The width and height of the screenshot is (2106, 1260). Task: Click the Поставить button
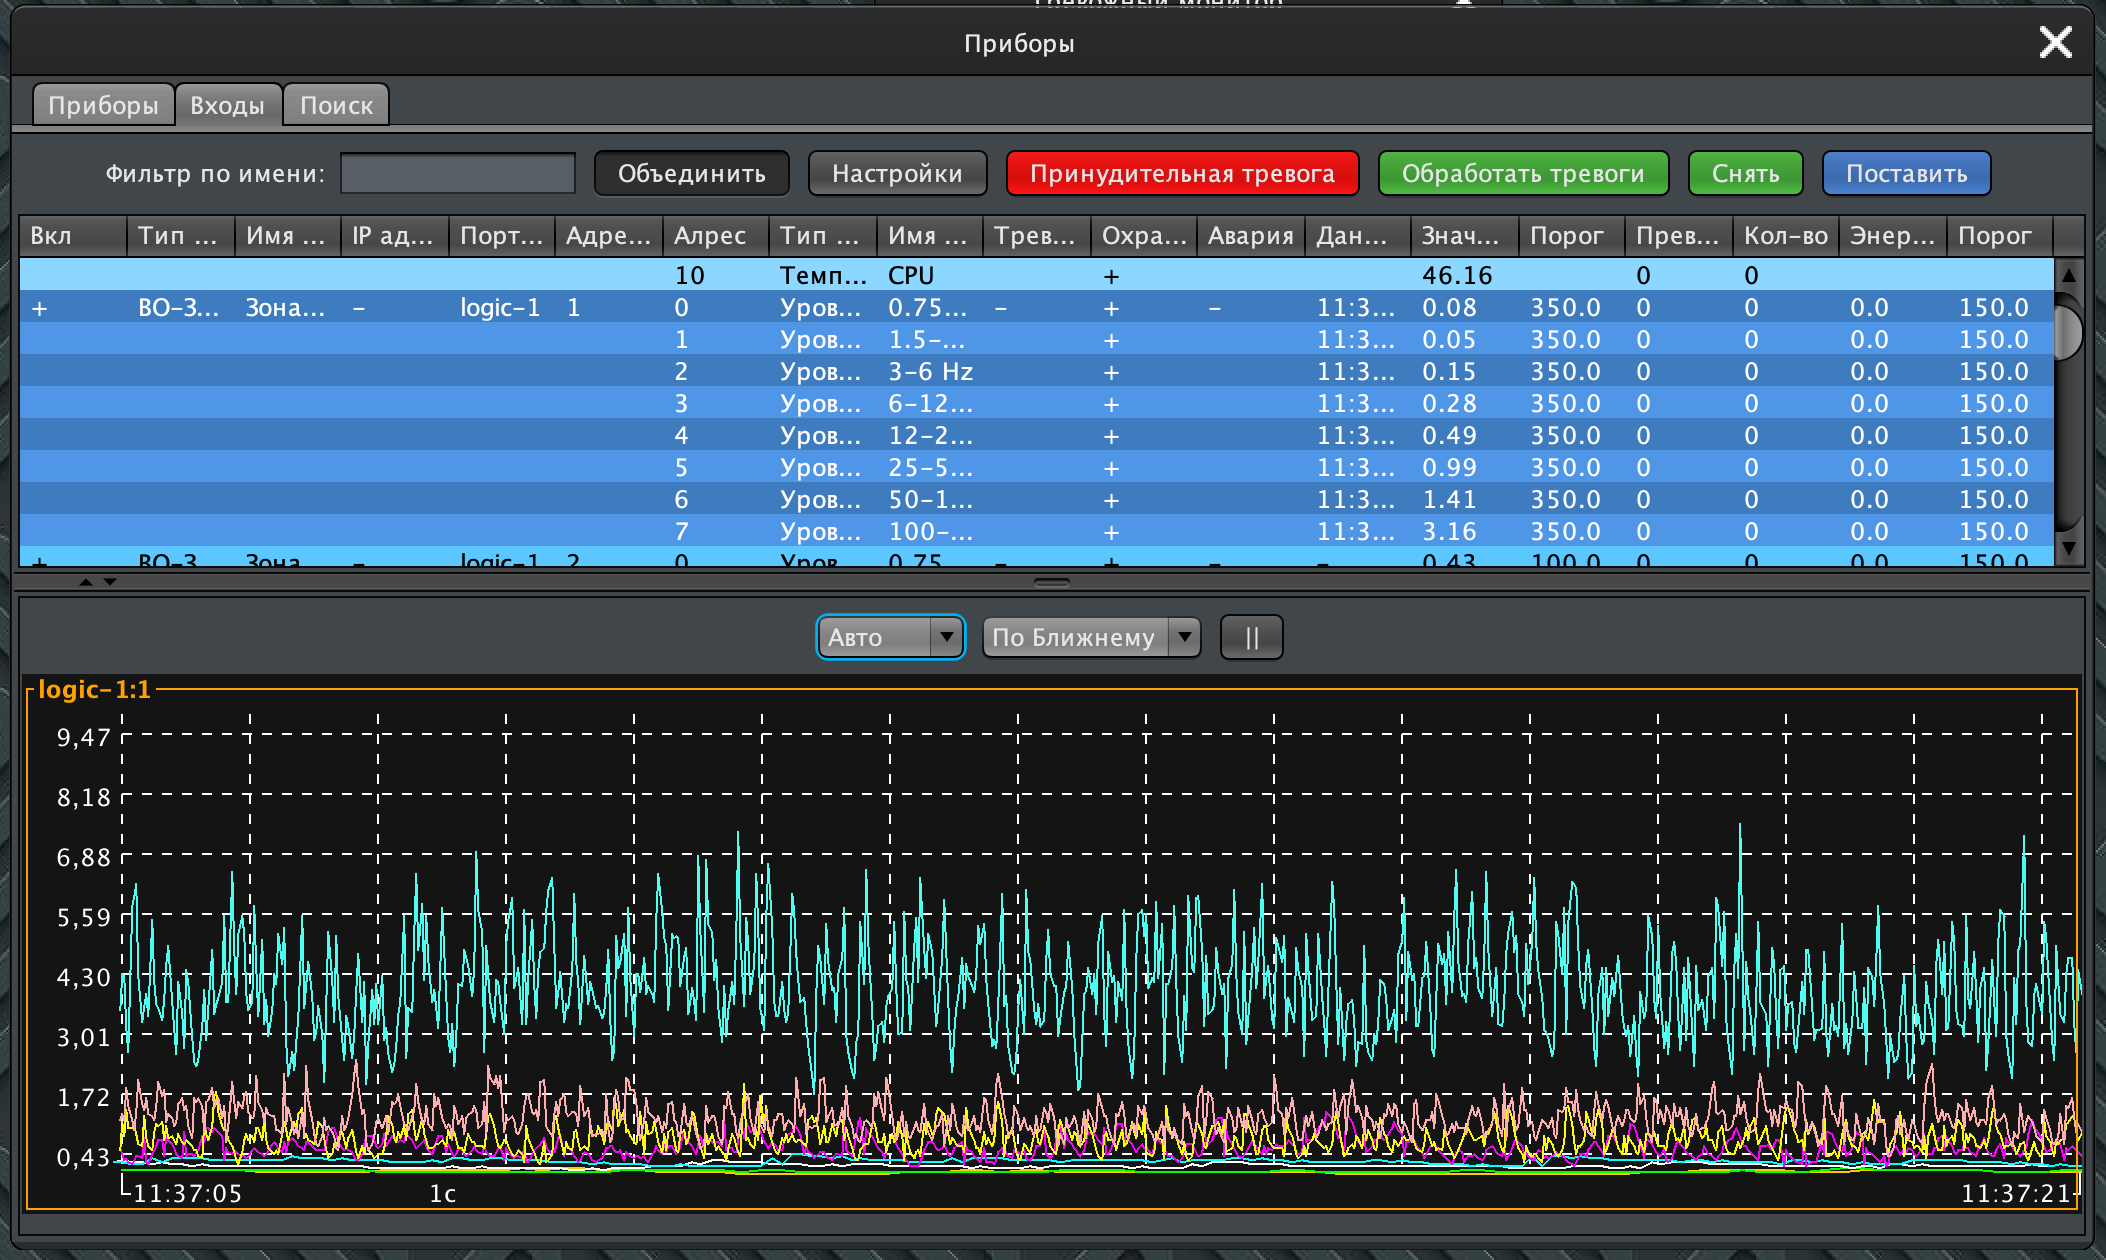[1905, 174]
